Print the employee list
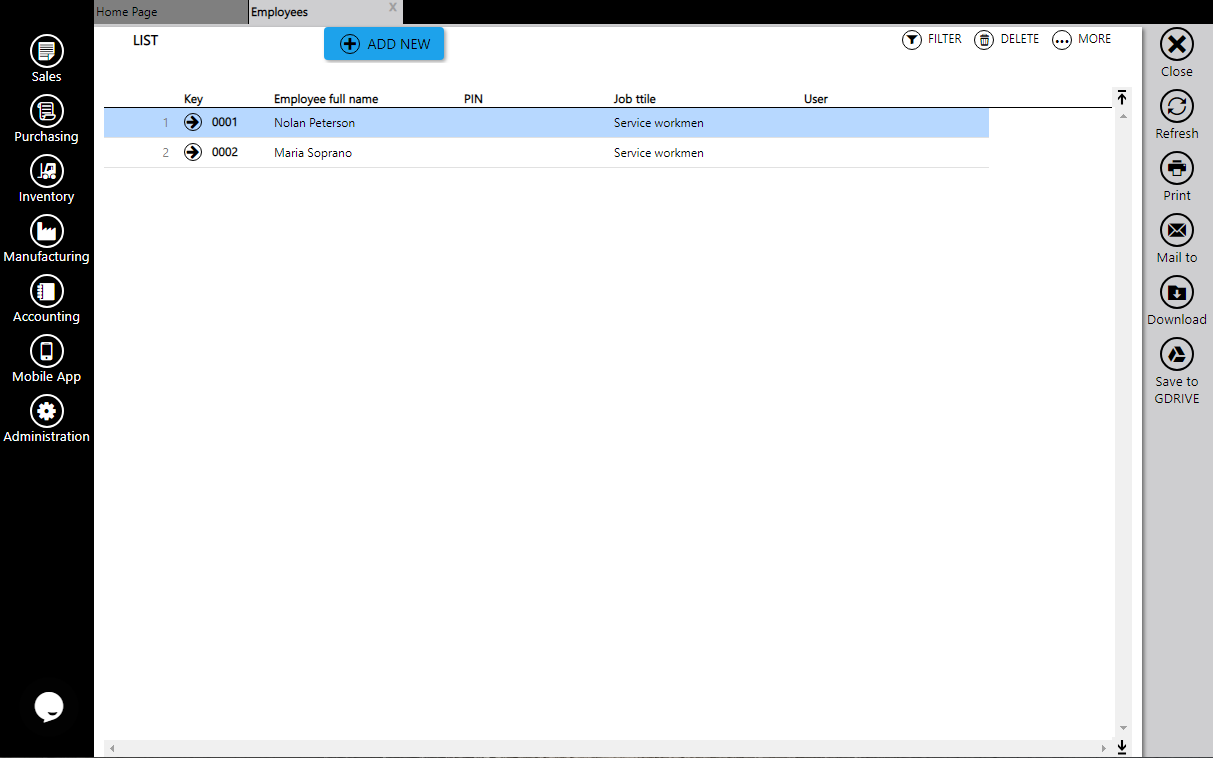Image resolution: width=1213 pixels, height=758 pixels. pyautogui.click(x=1177, y=168)
